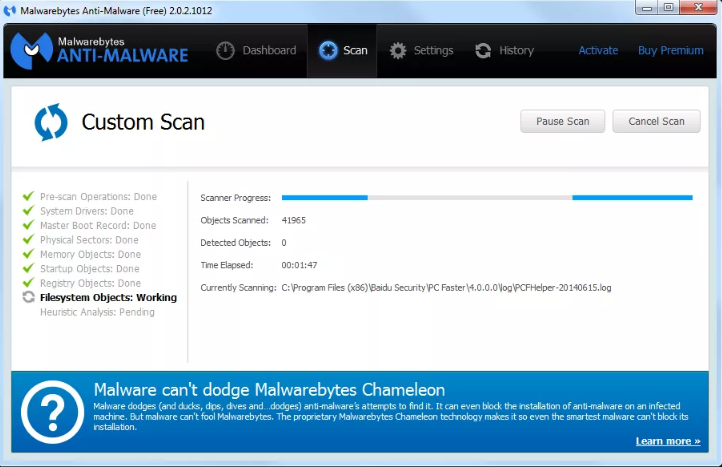
Task: Click the Activate link
Action: pyautogui.click(x=598, y=50)
